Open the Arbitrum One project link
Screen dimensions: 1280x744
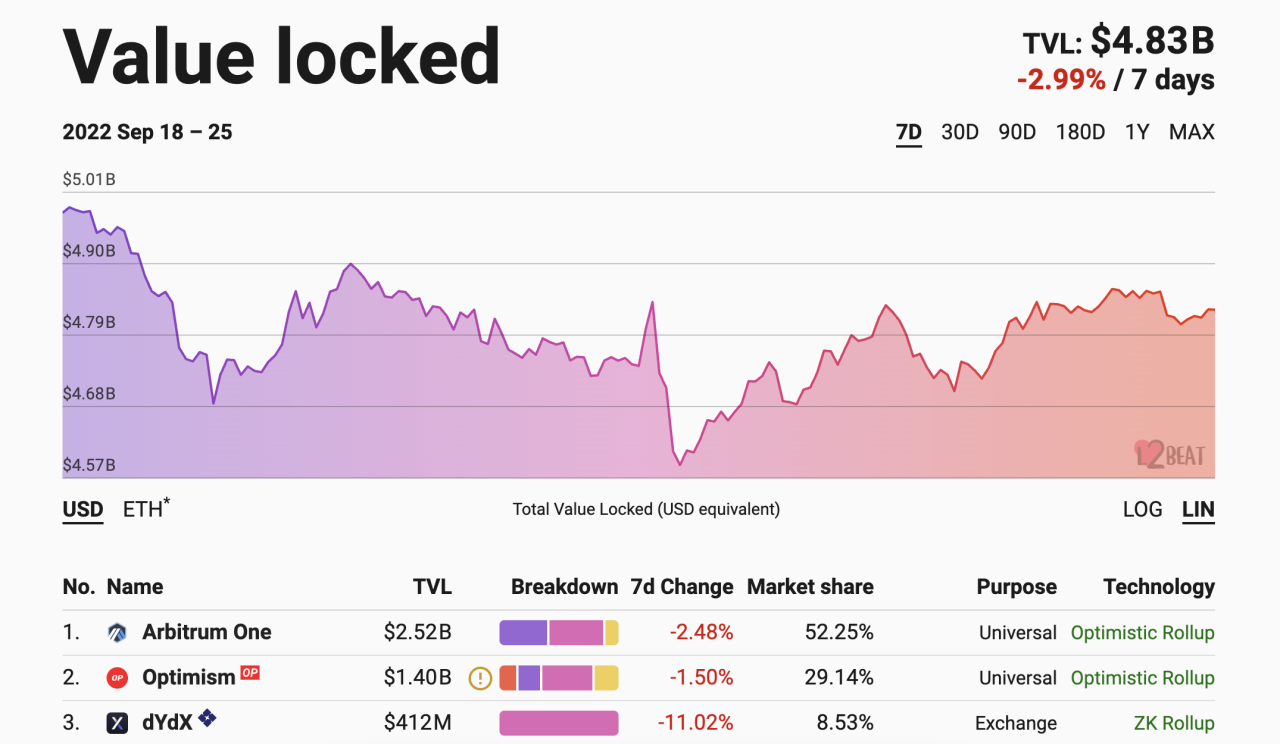(x=207, y=632)
